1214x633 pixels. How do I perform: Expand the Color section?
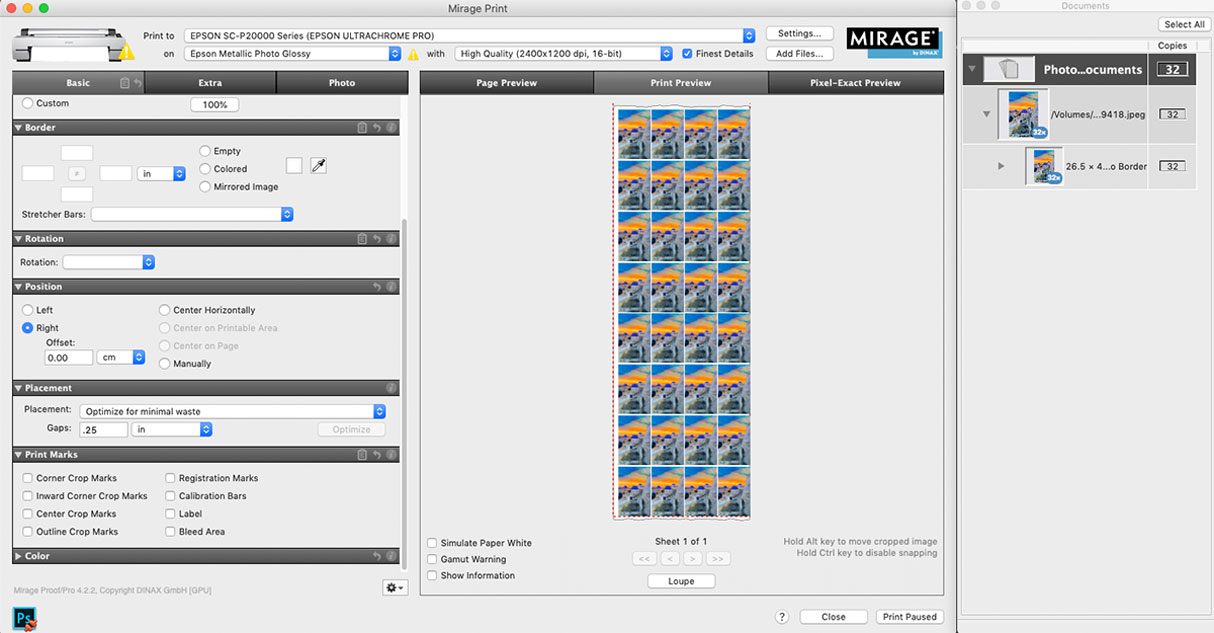coord(18,556)
